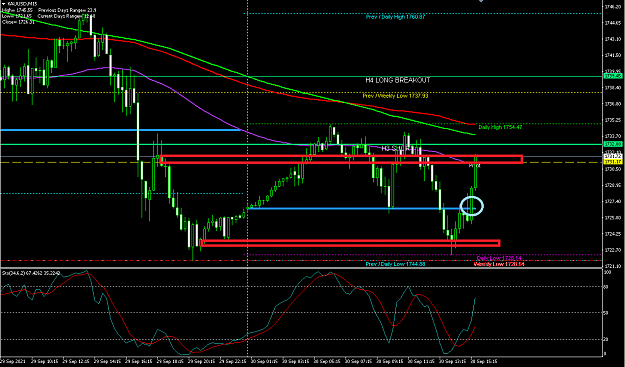Screen dimensions: 625x367
Task: Click the white current price tag on axis
Action: pyautogui.click(x=613, y=157)
